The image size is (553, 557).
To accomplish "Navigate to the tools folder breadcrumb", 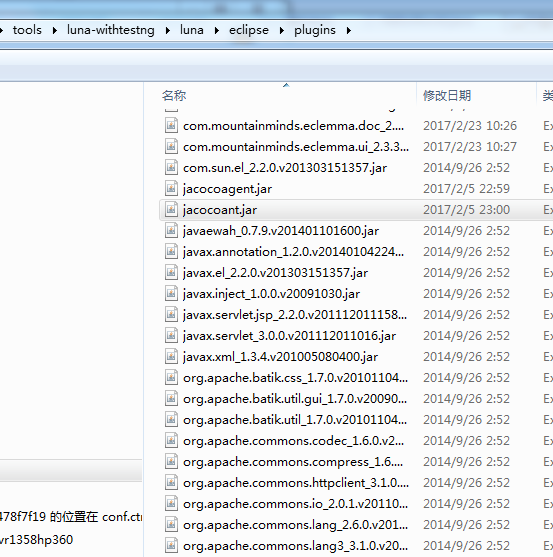I will (27, 30).
